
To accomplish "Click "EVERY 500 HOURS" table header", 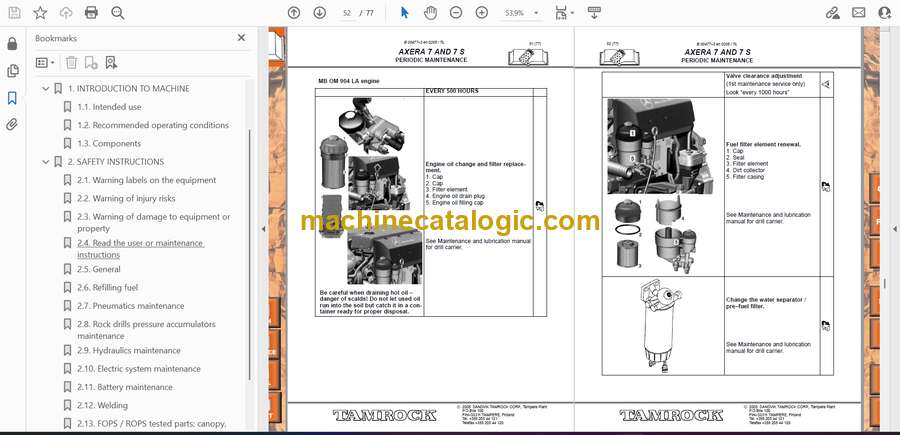I will [x=452, y=91].
